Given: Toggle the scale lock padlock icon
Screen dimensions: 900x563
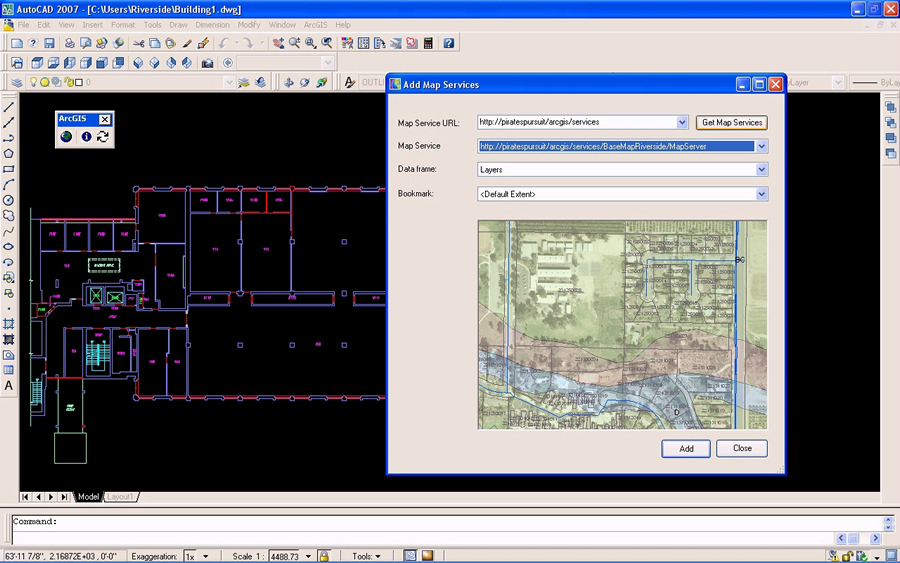Looking at the screenshot, I should tap(324, 556).
